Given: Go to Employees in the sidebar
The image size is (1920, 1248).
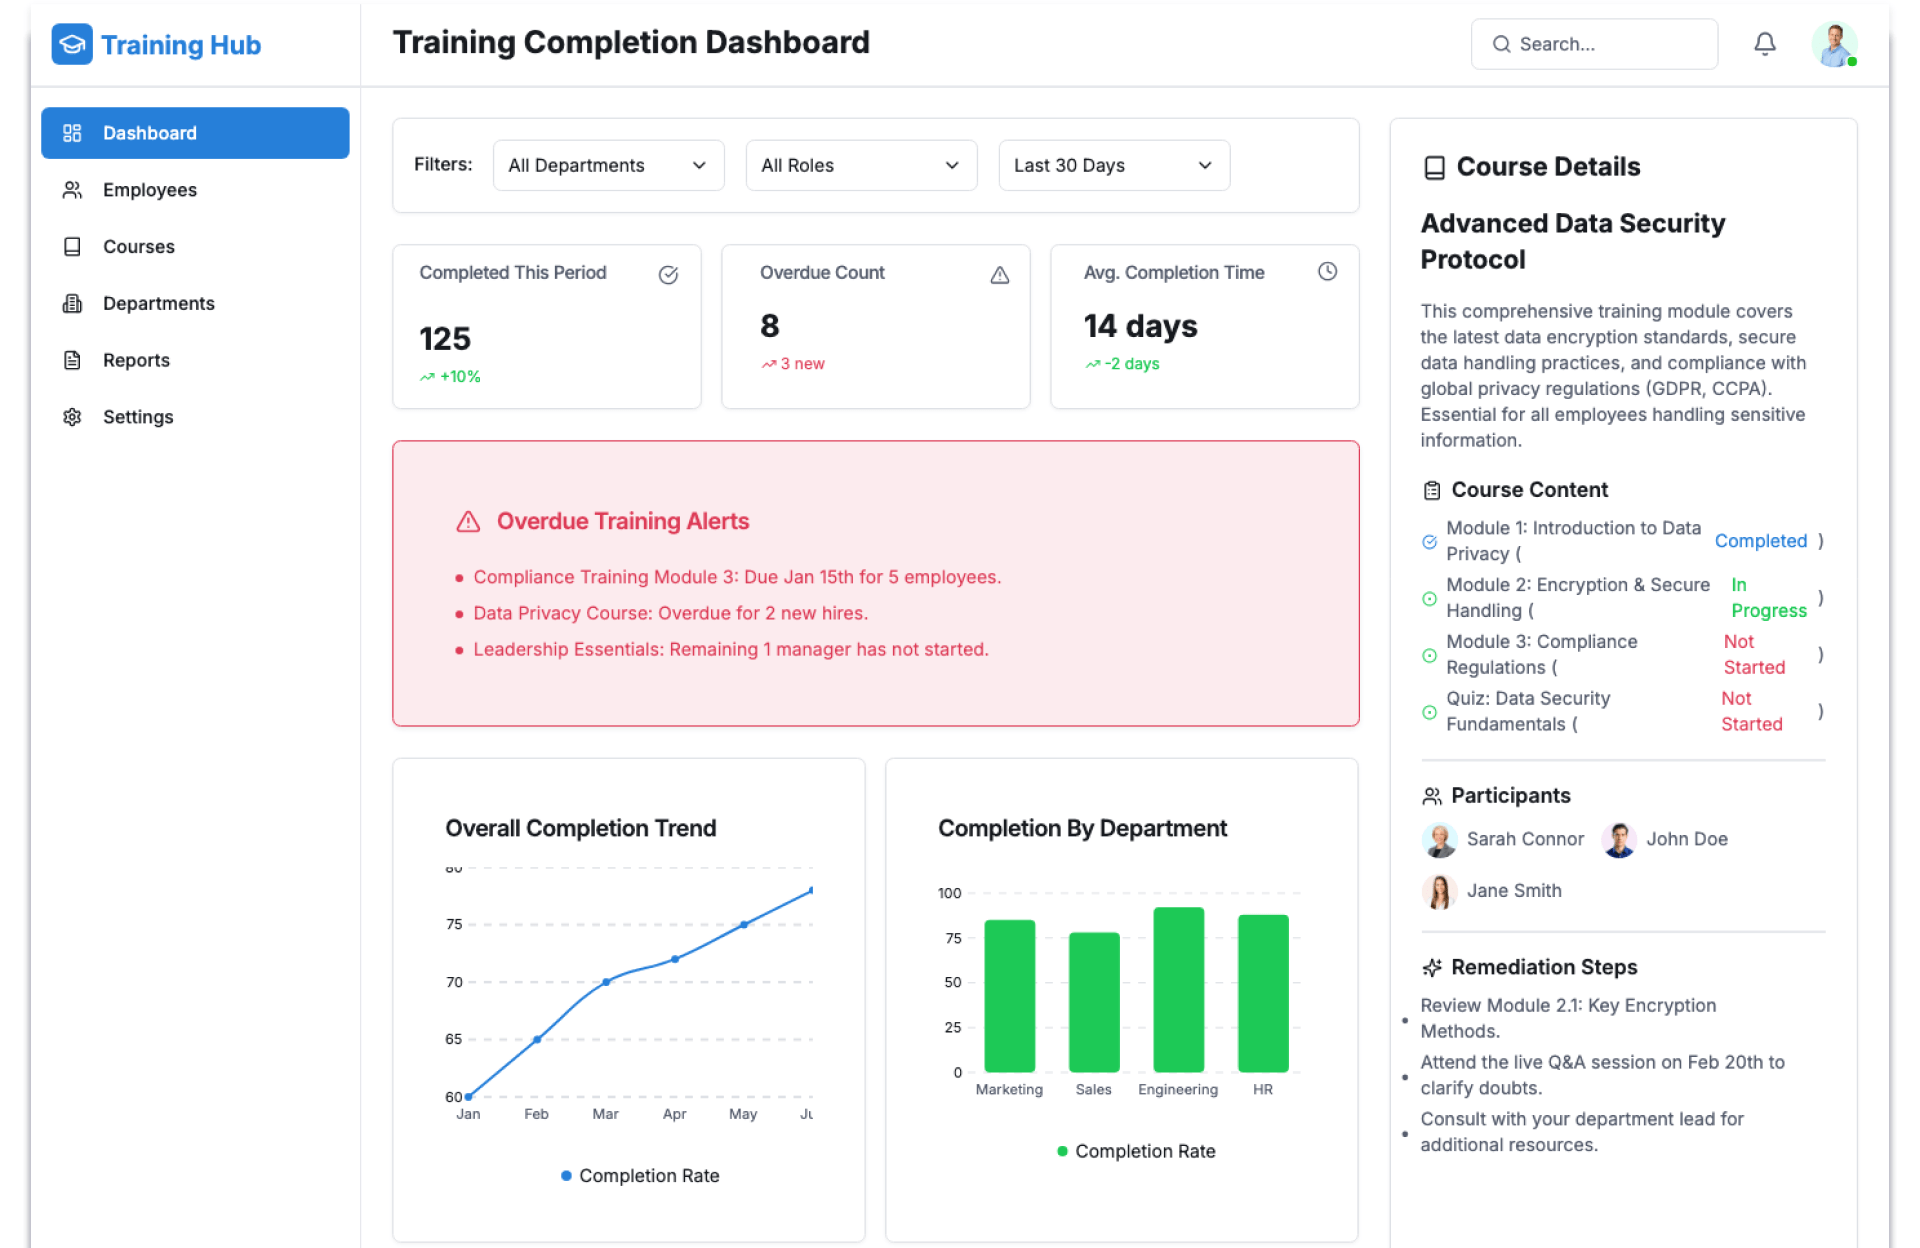Looking at the screenshot, I should [x=150, y=190].
